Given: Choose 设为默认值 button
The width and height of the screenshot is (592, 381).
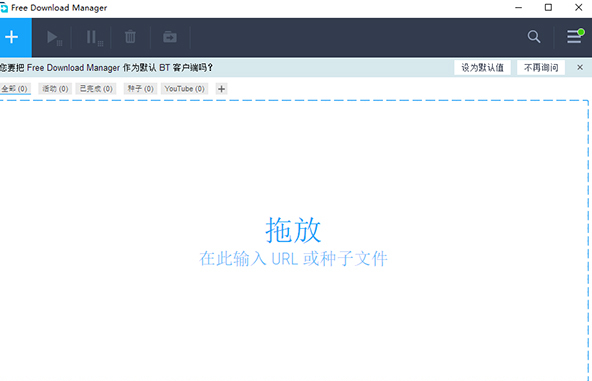Looking at the screenshot, I should (x=483, y=68).
